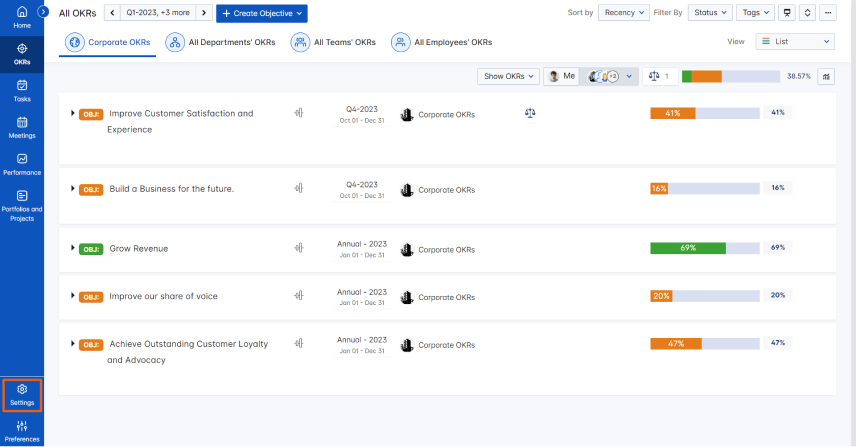Image resolution: width=856 pixels, height=447 pixels.
Task: Open Meetings from the sidebar
Action: coord(22,128)
